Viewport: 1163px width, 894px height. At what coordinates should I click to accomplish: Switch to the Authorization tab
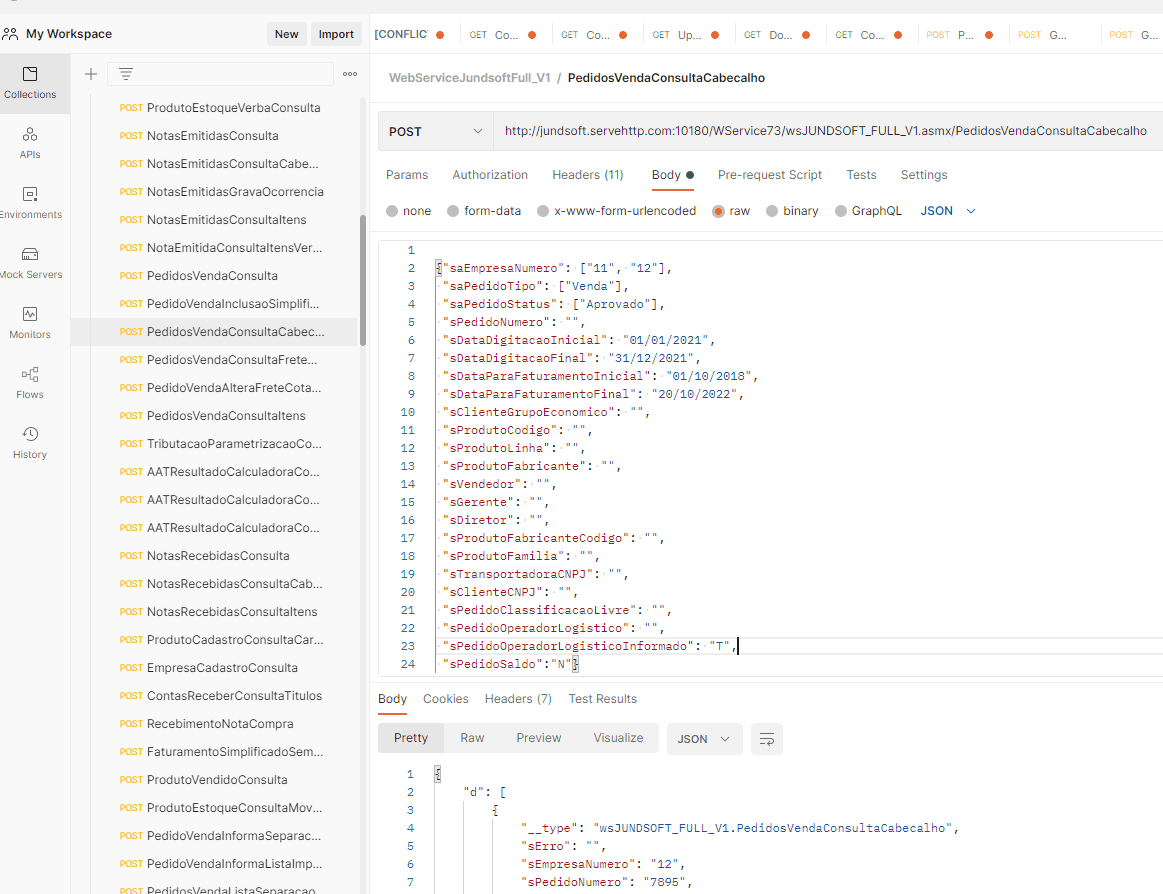[490, 175]
